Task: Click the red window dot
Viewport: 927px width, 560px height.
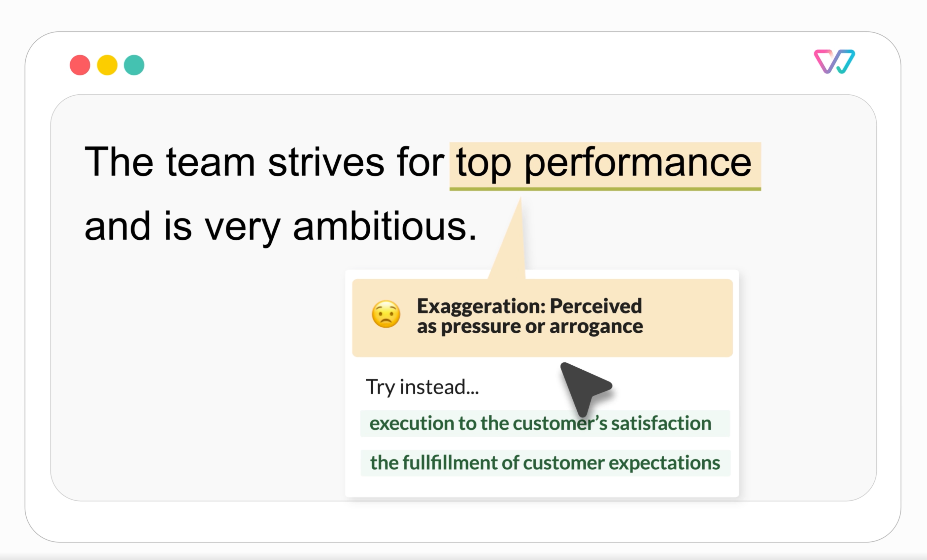Action: [80, 65]
